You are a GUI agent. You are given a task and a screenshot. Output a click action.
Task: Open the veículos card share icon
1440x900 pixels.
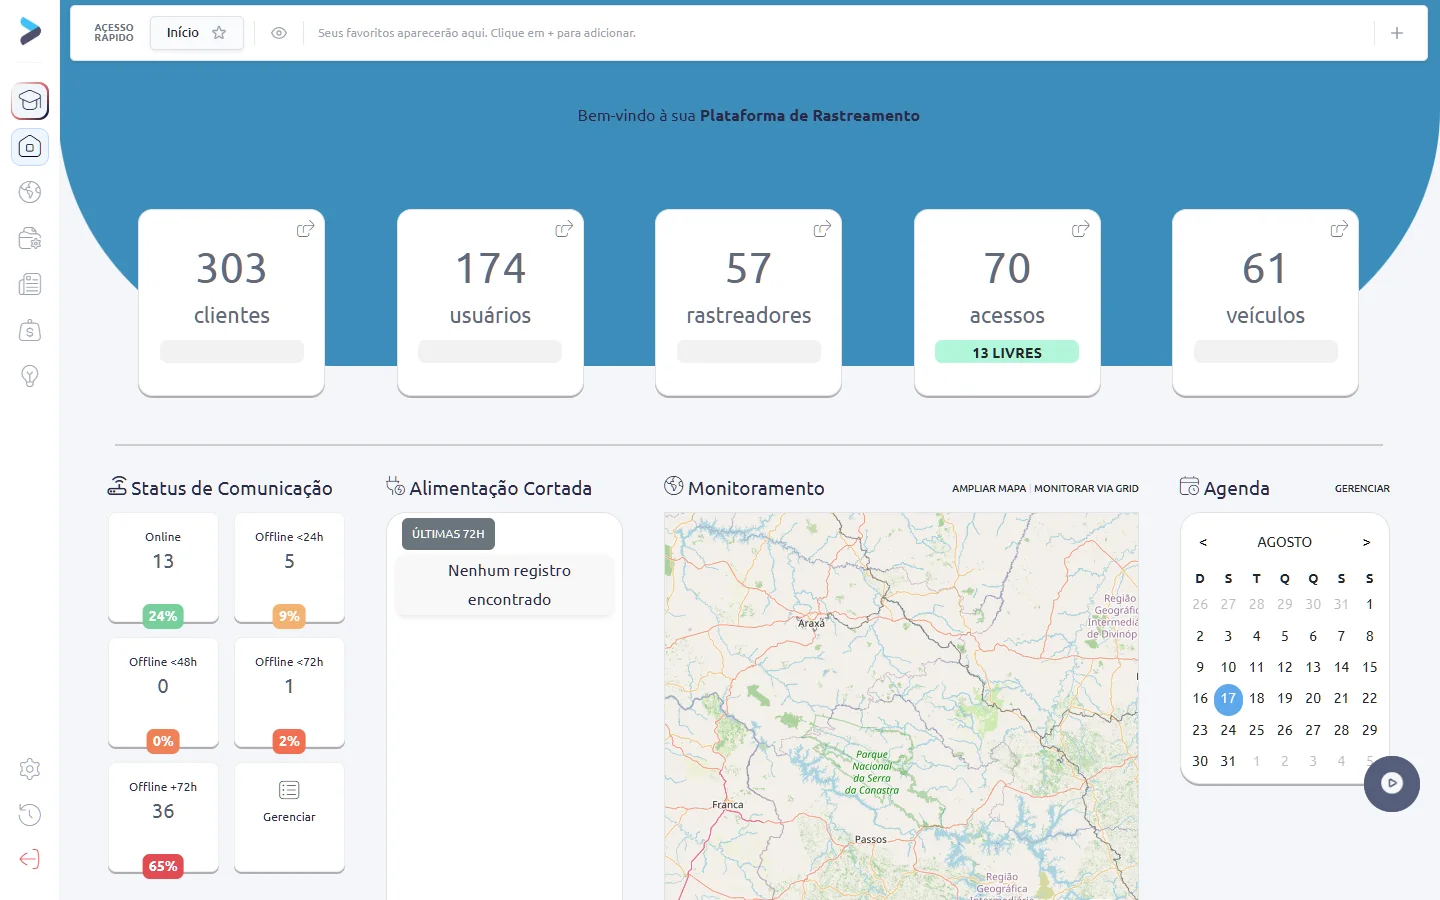(1339, 229)
